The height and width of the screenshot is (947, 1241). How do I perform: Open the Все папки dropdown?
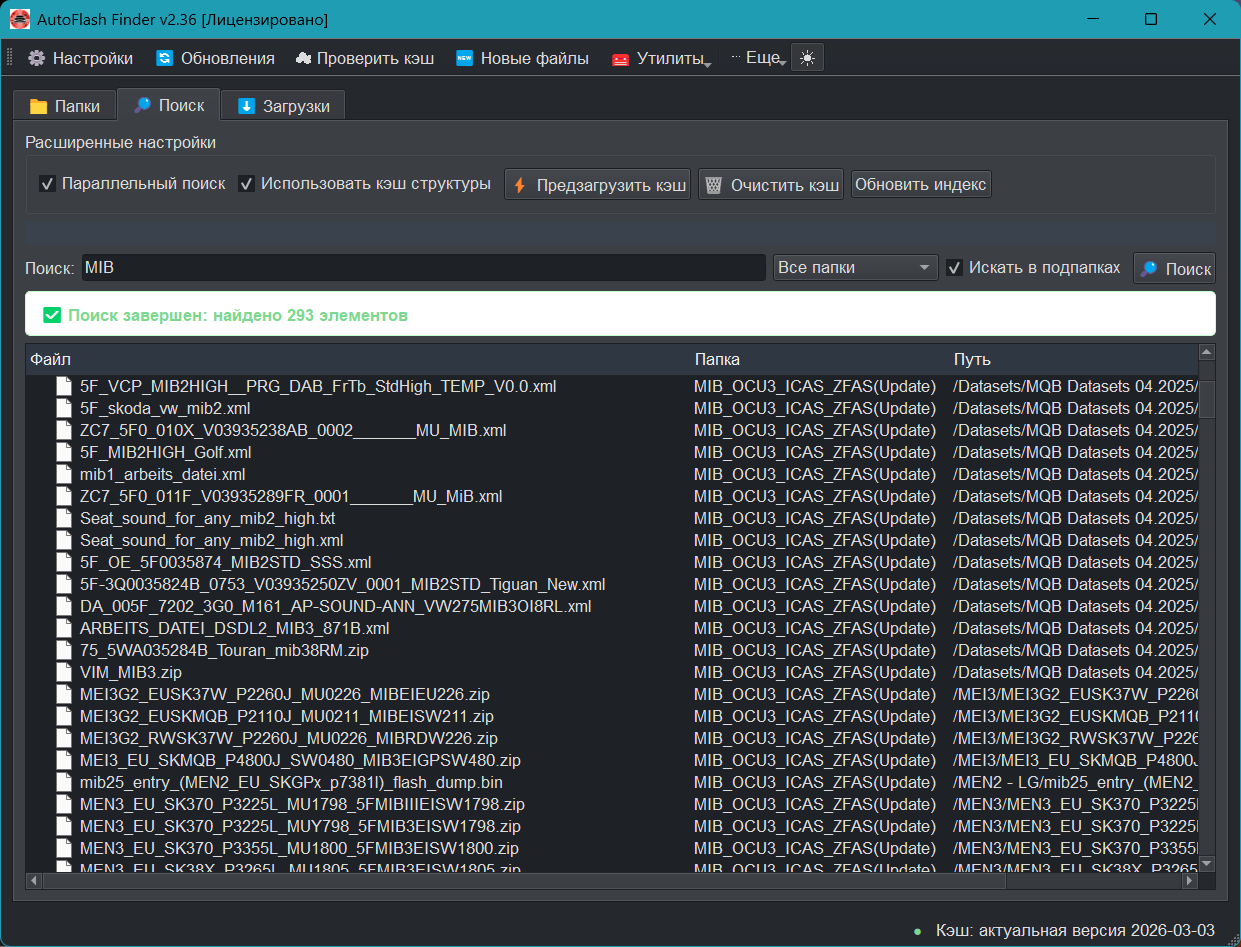(x=855, y=268)
